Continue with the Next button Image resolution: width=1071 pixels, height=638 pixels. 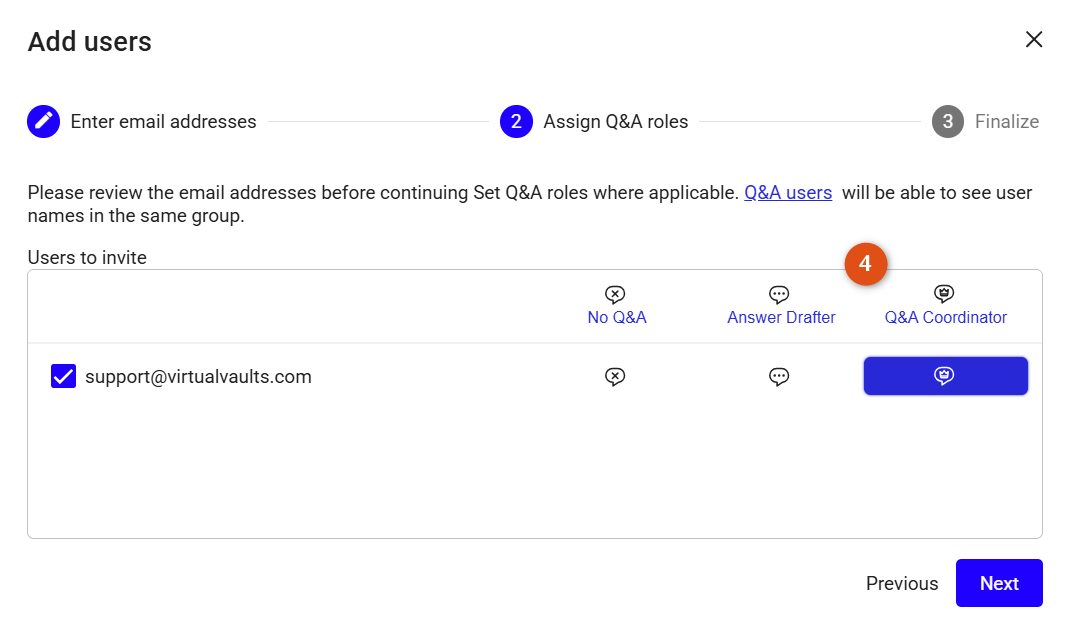coord(999,583)
